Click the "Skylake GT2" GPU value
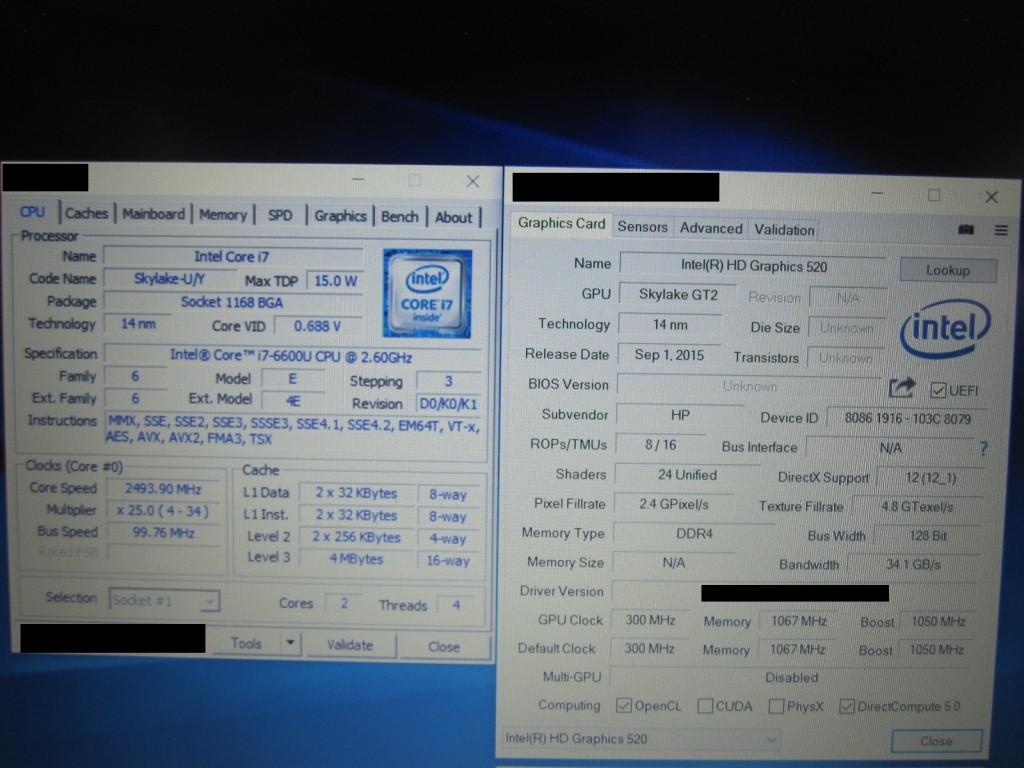Image resolution: width=1024 pixels, height=768 pixels. point(678,295)
